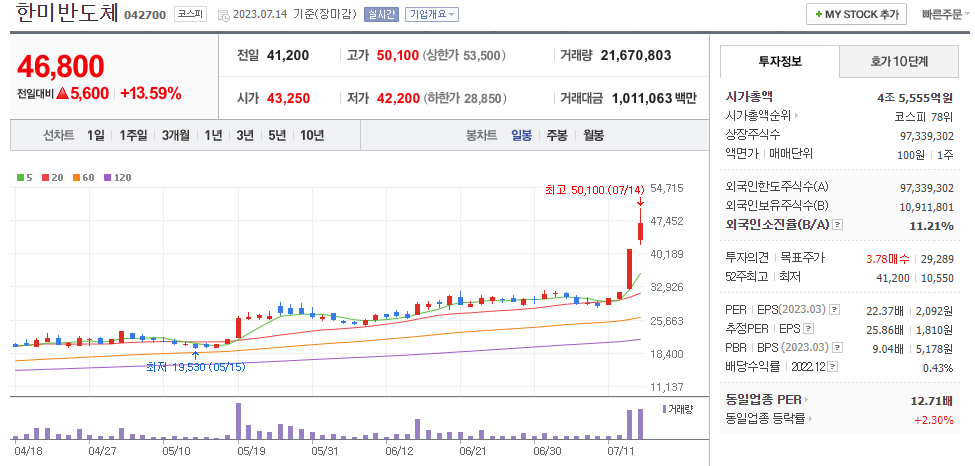Switch to the 호가 10단계 tab

pos(899,61)
